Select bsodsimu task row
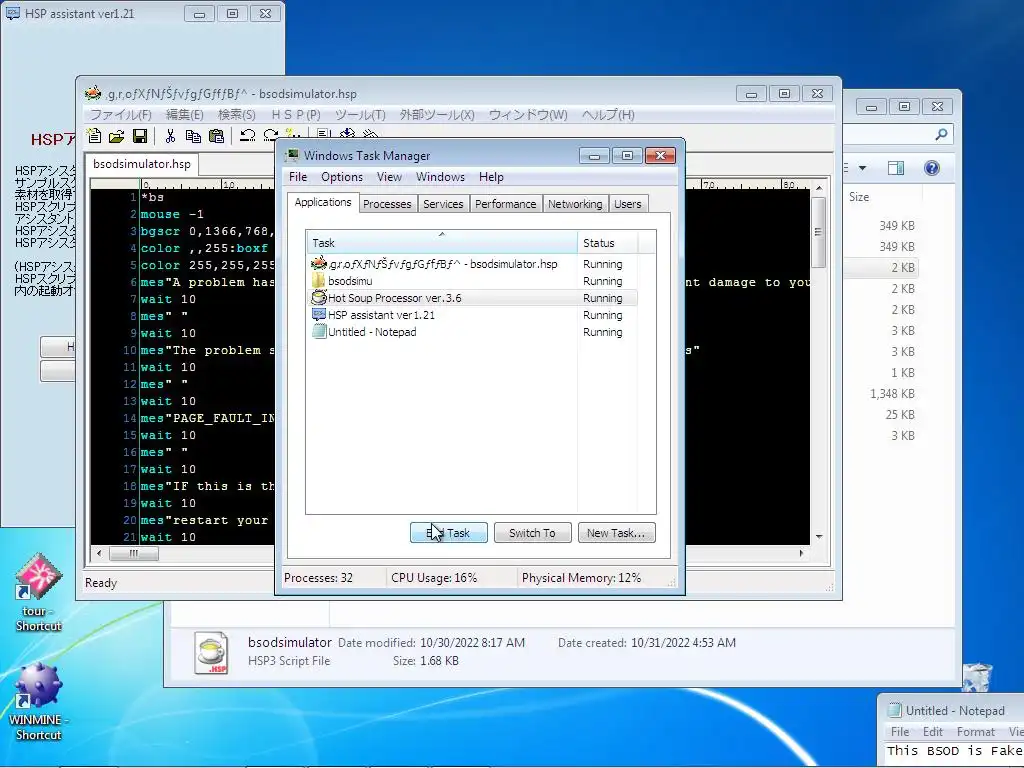The image size is (1024, 768). [472, 281]
